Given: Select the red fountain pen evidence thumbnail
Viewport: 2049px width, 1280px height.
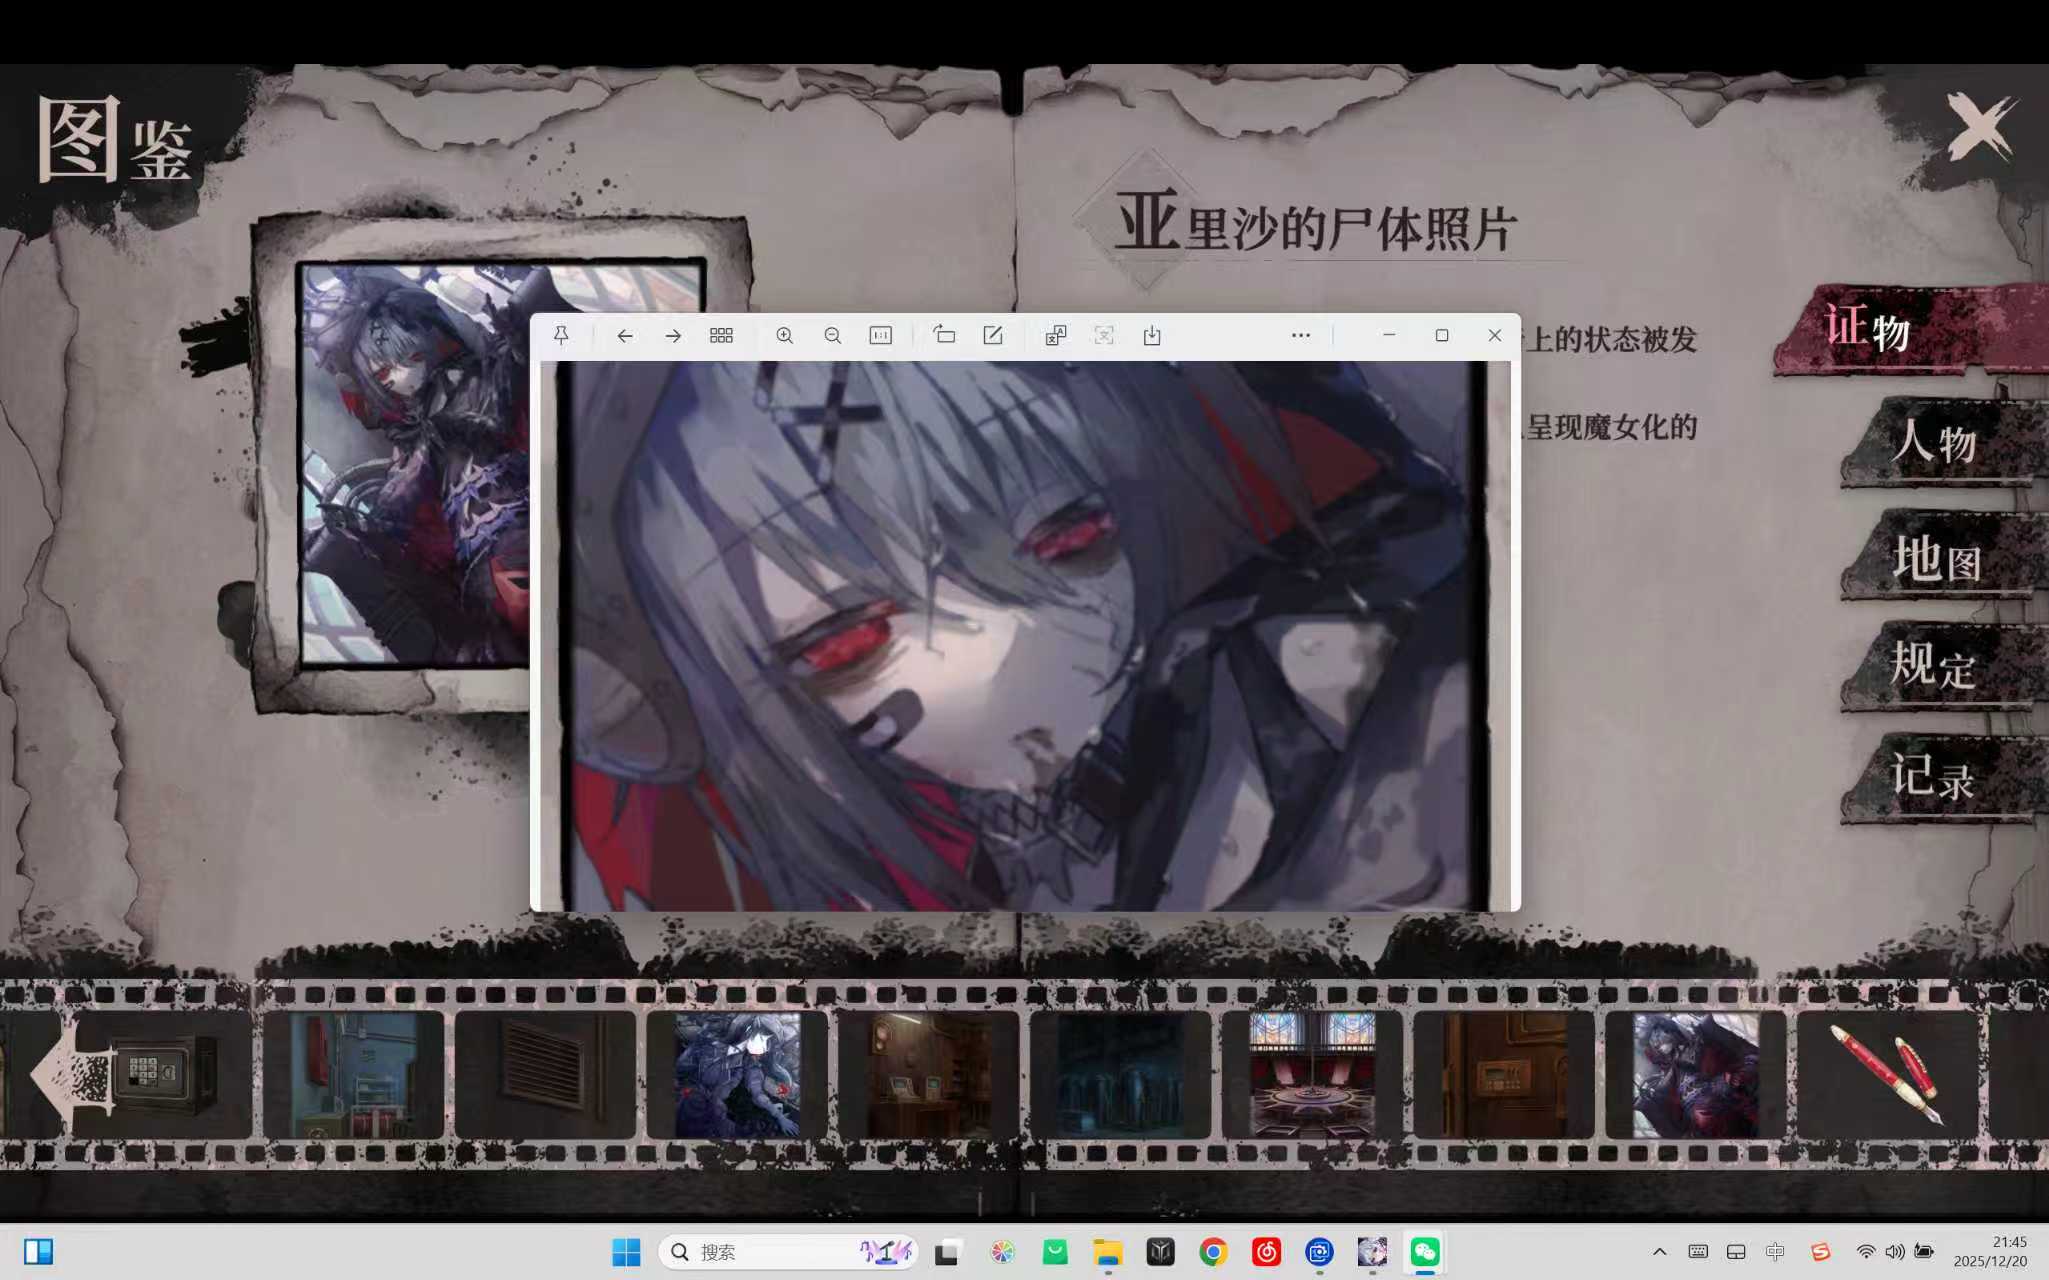Looking at the screenshot, I should pos(1886,1075).
